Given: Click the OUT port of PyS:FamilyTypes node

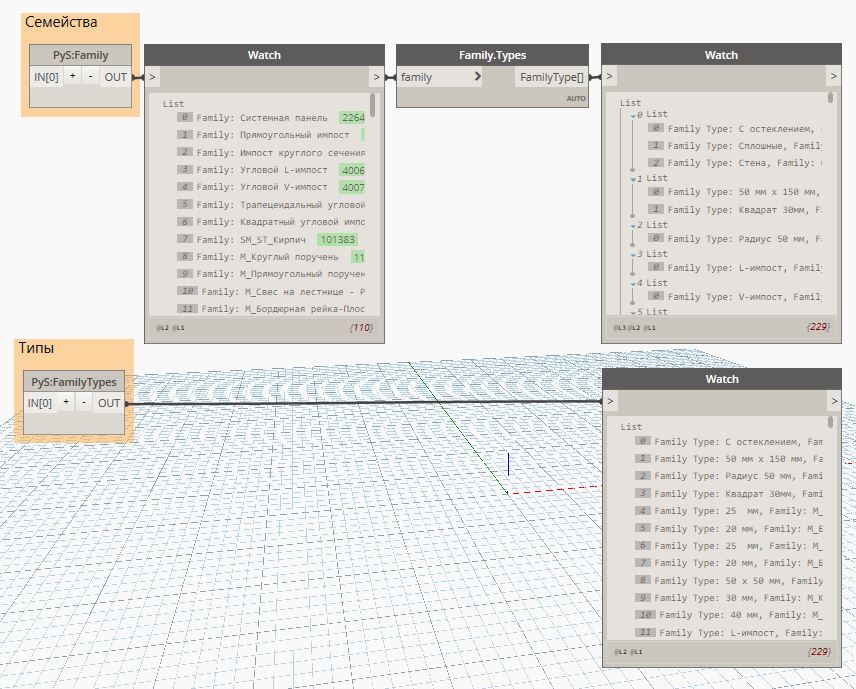Looking at the screenshot, I should (x=109, y=403).
